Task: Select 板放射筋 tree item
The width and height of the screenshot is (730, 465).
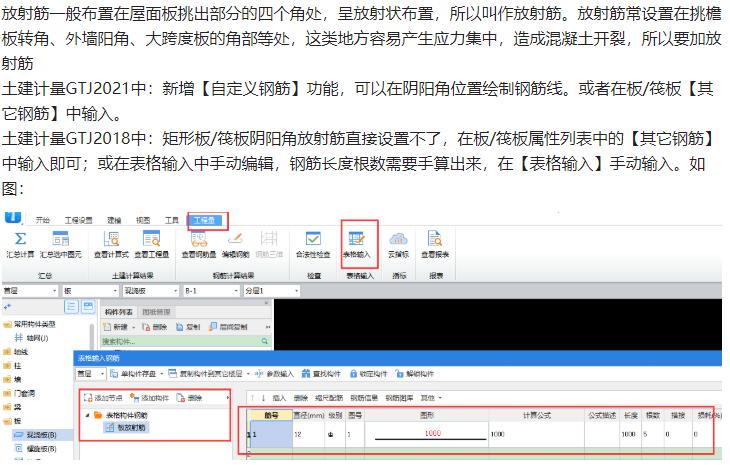Action: (x=127, y=427)
